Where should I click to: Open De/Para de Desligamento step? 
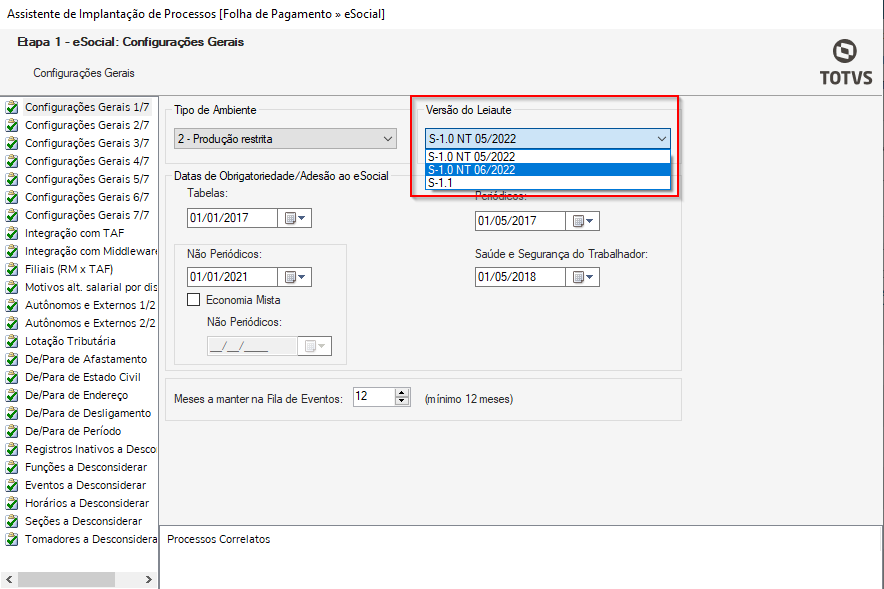tap(88, 414)
